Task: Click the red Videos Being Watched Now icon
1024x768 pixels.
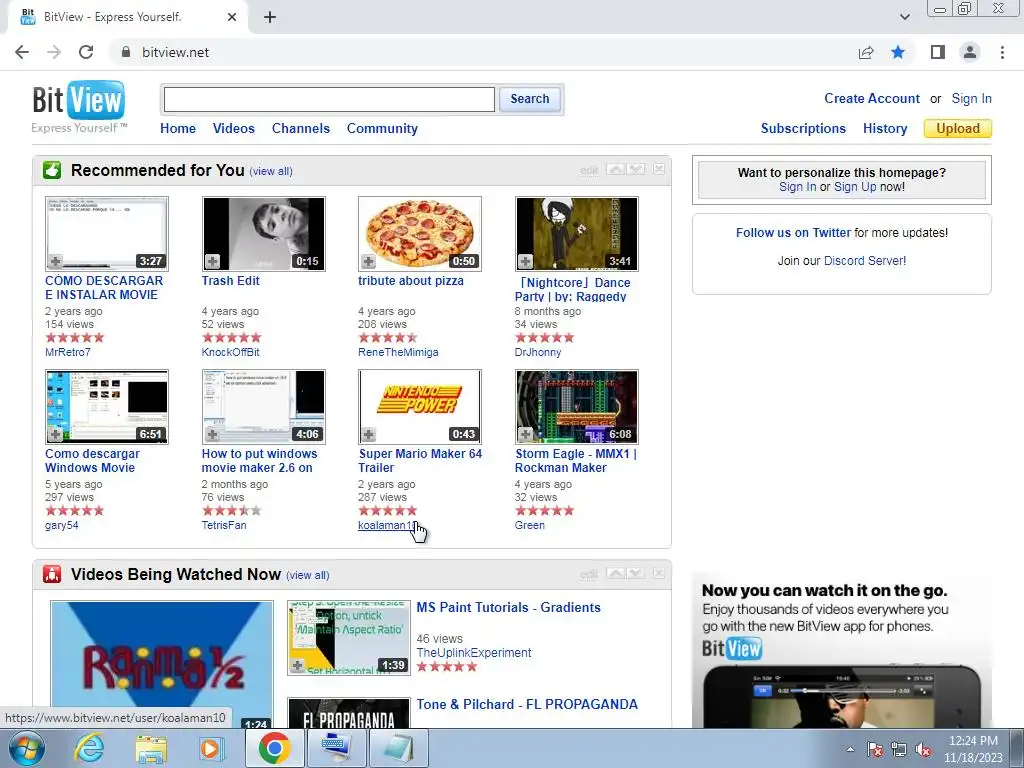Action: click(52, 574)
